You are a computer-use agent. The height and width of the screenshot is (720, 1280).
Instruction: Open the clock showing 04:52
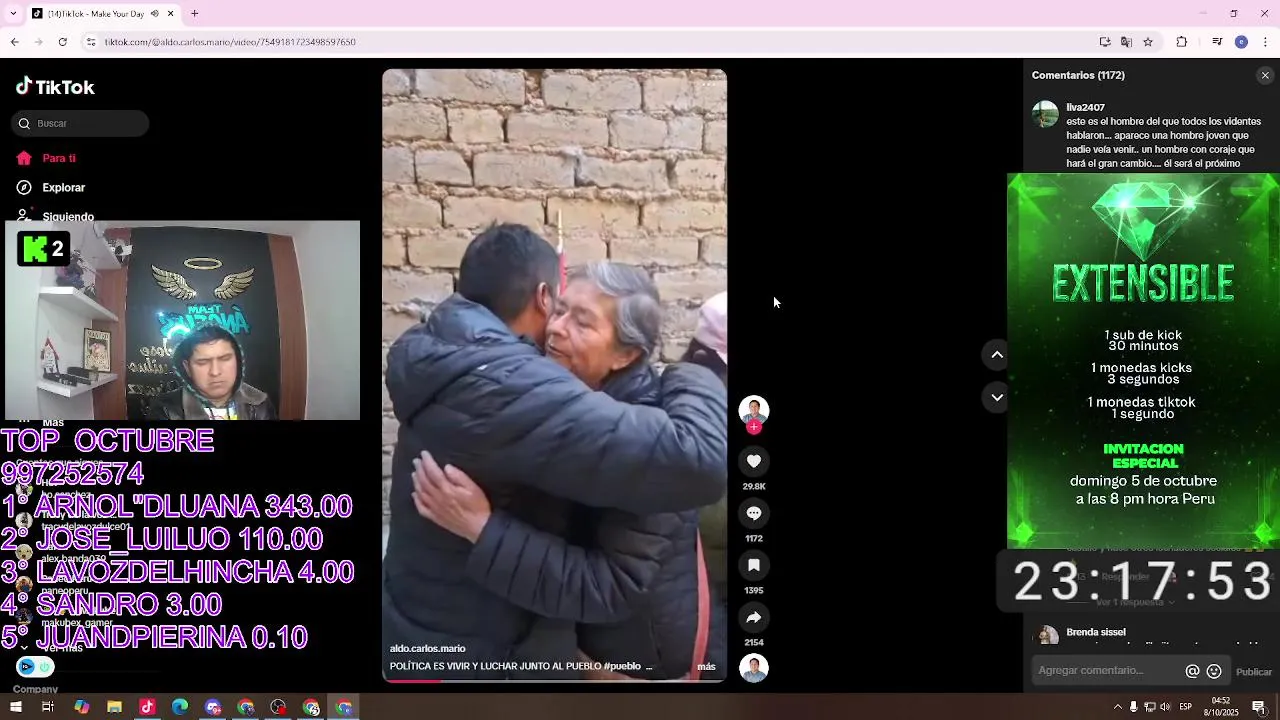click(1221, 707)
